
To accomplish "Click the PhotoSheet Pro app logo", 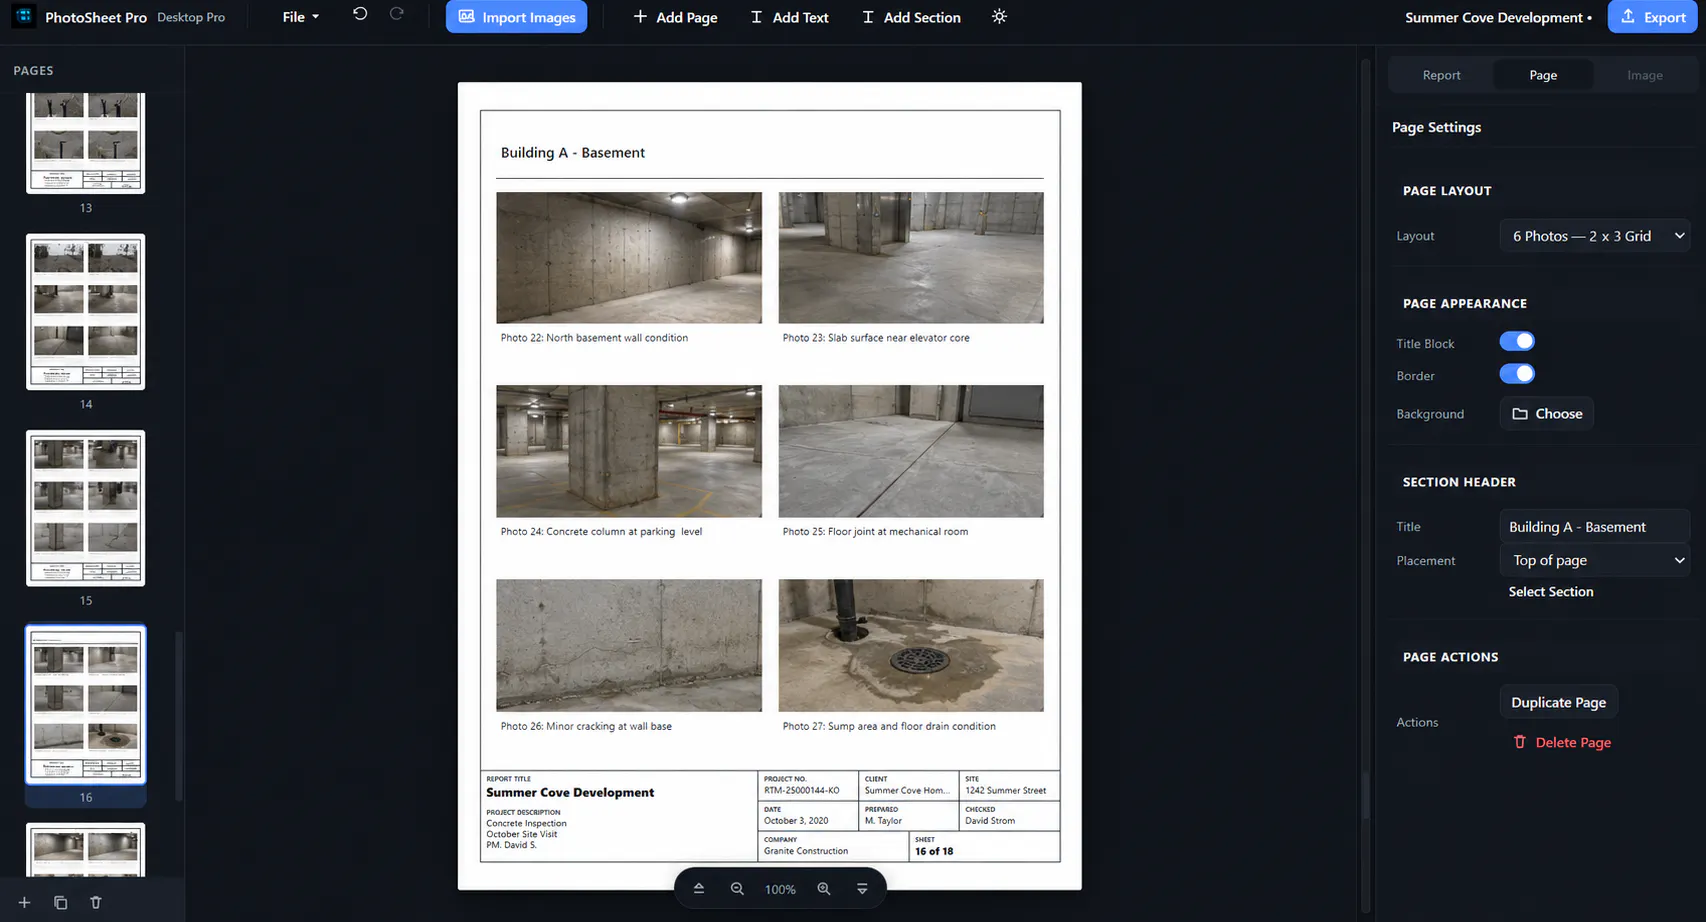I will pyautogui.click(x=24, y=17).
